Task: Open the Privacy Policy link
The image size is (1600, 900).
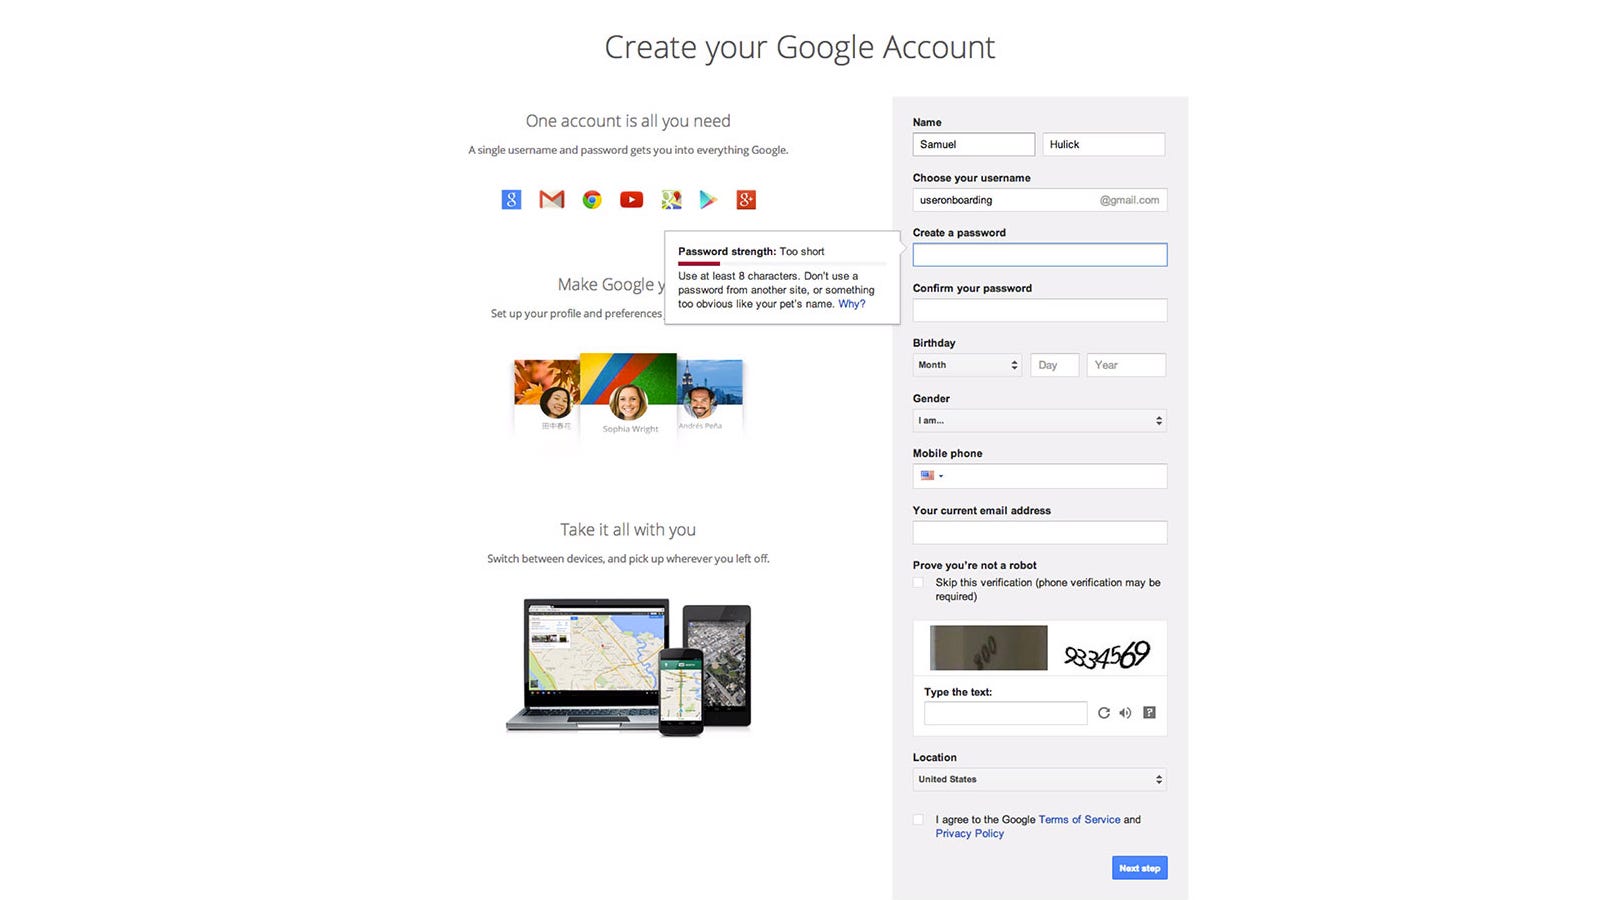Action: click(970, 834)
